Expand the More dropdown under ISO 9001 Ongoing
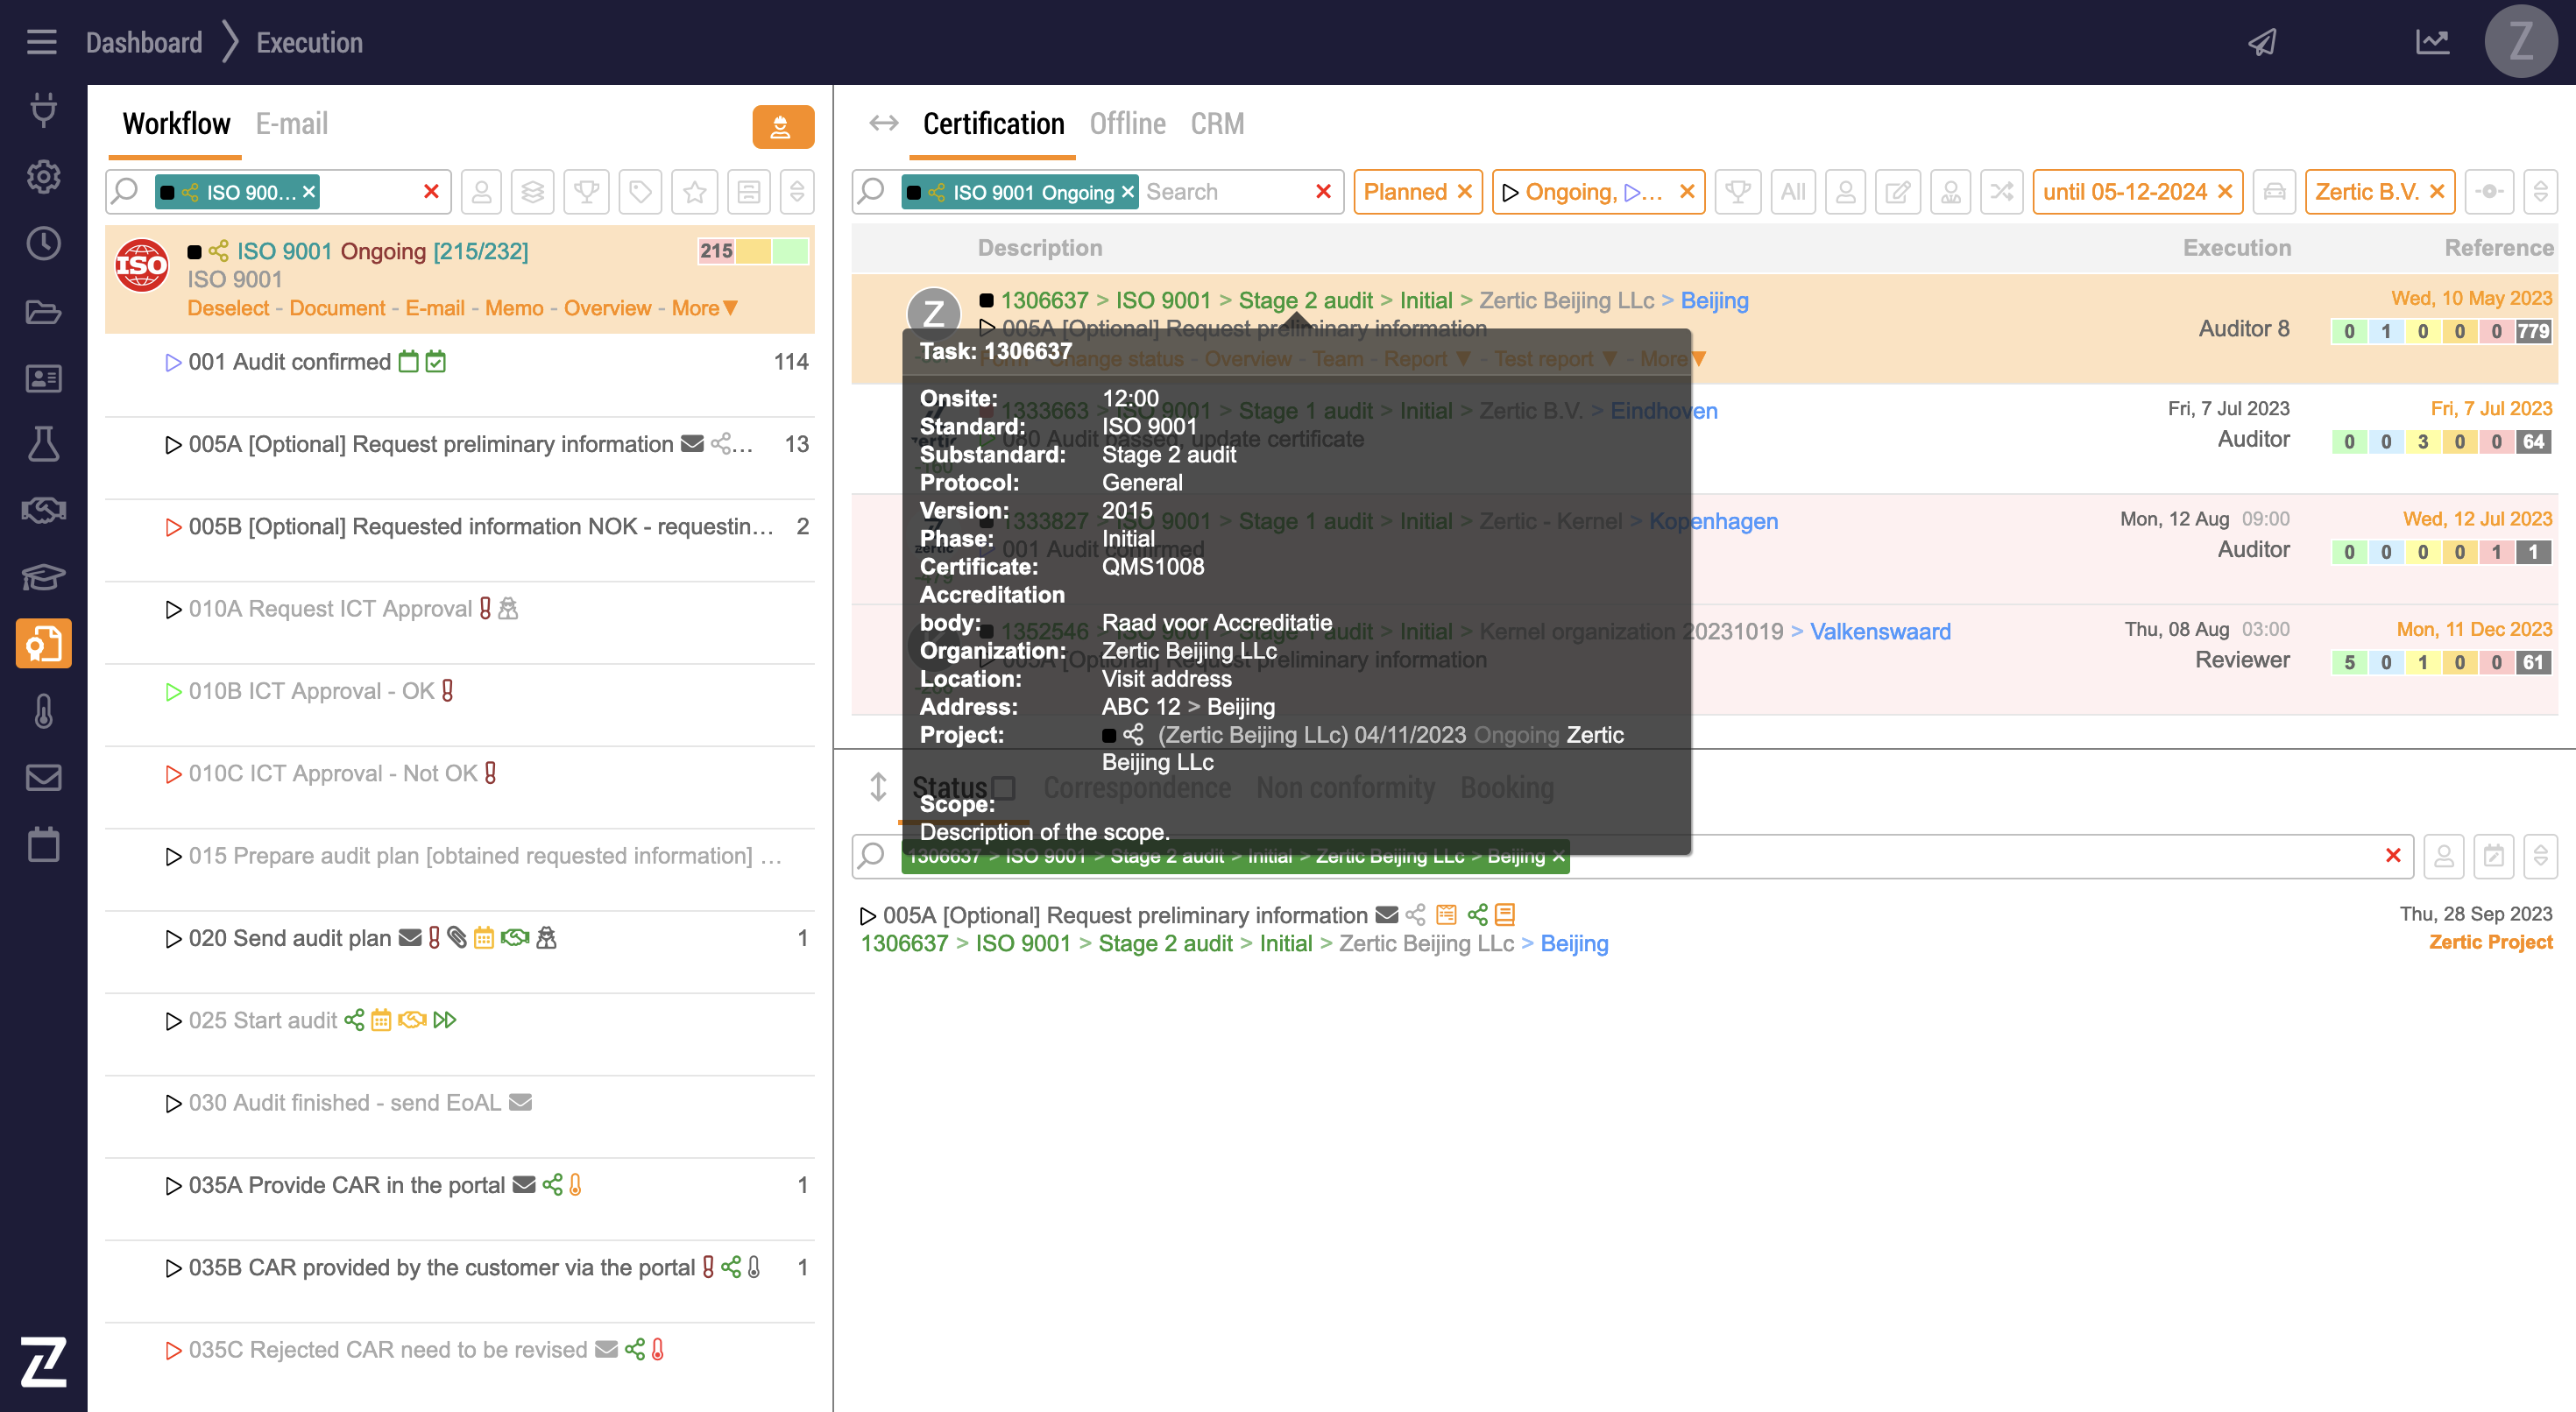 click(x=704, y=308)
